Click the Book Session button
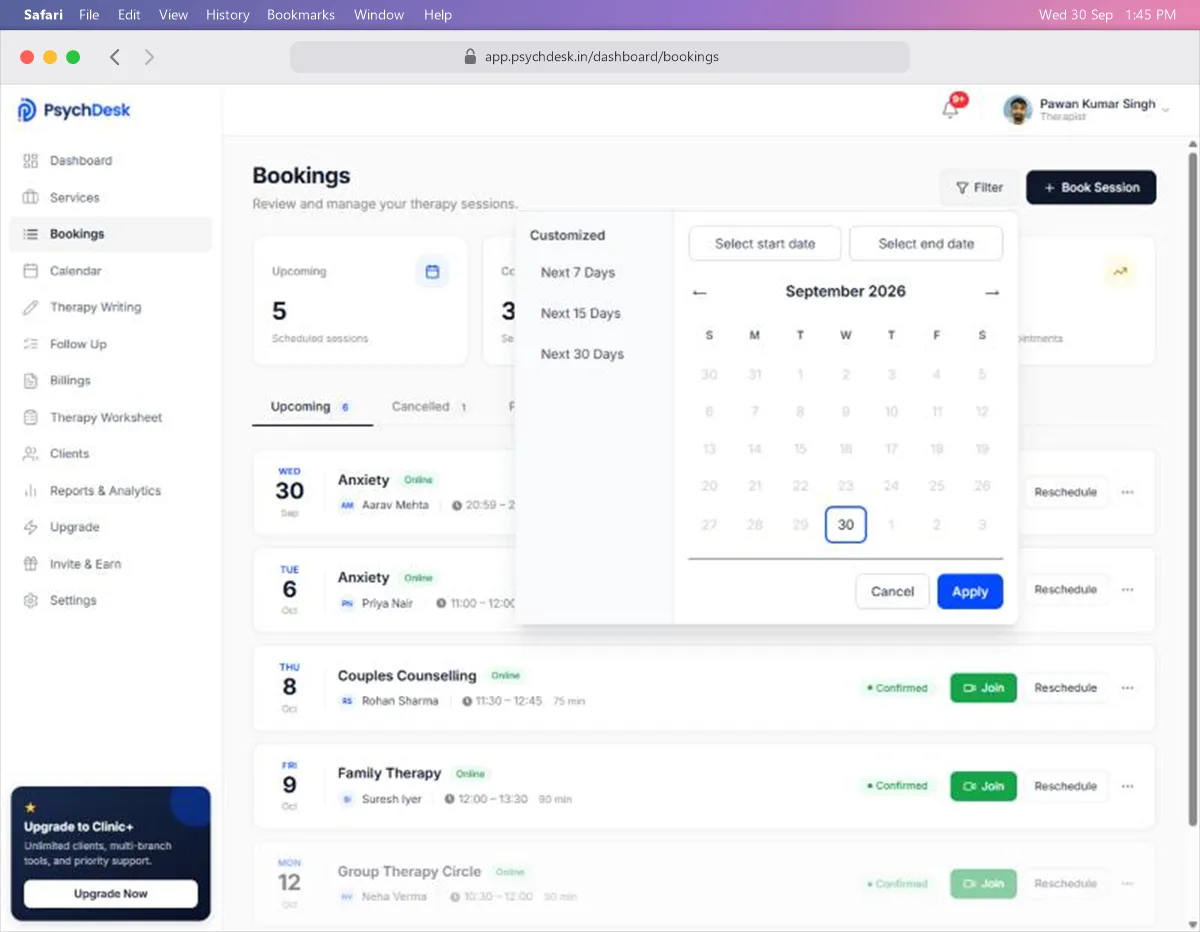This screenshot has height=932, width=1200. click(x=1091, y=188)
